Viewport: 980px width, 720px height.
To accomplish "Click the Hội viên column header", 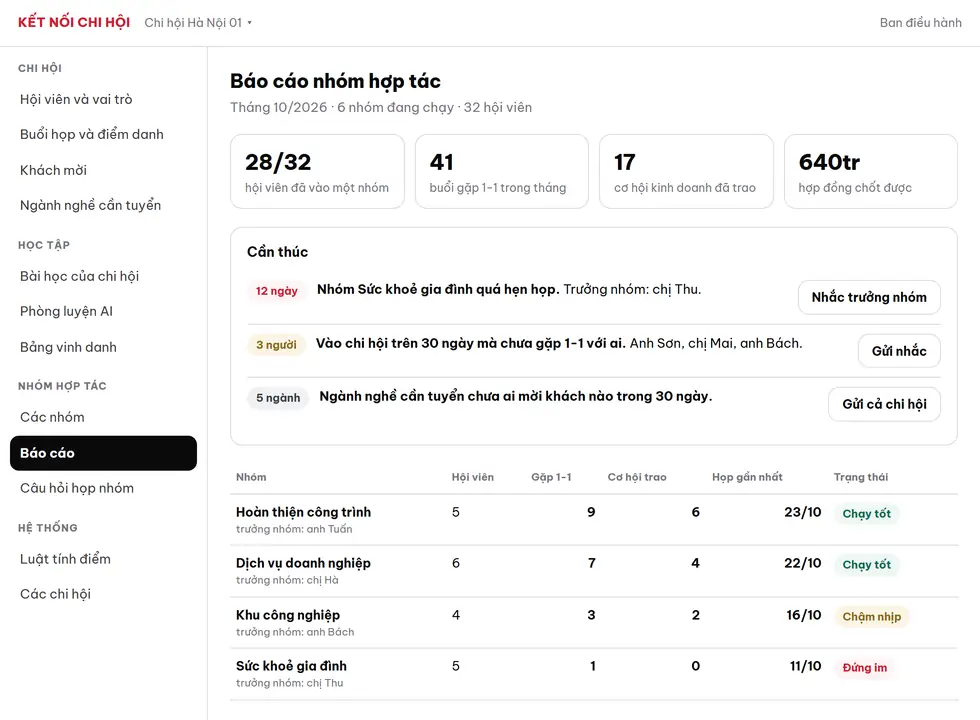I will [472, 477].
